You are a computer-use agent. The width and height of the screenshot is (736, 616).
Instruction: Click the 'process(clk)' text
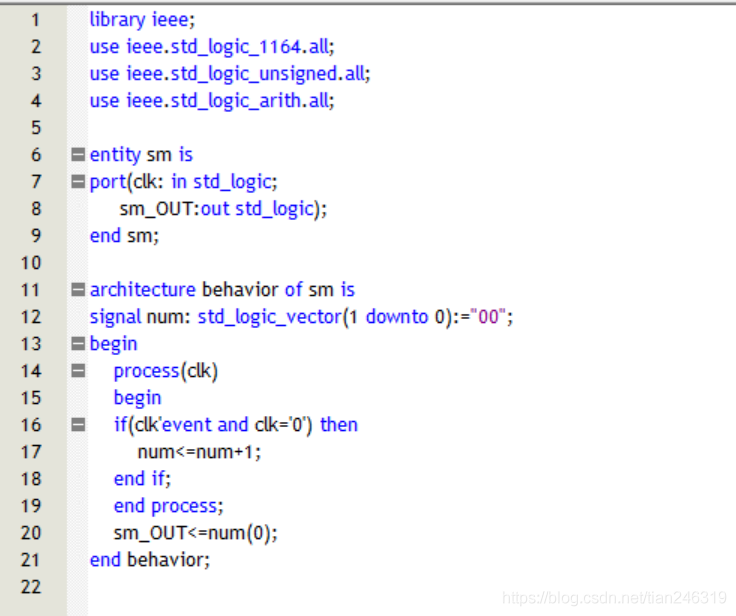point(166,371)
